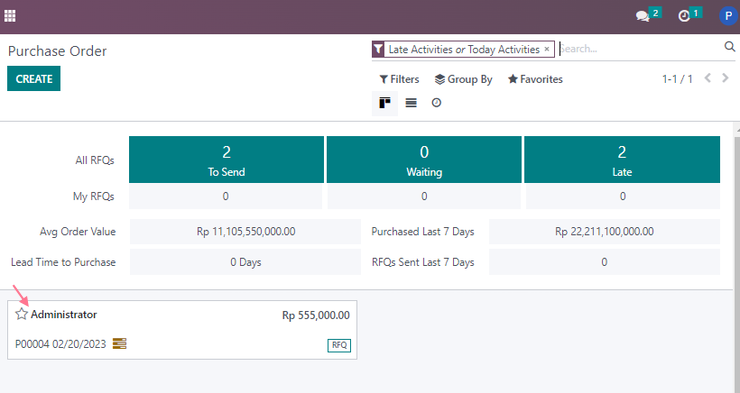Switch to Activity view clock icon

(437, 103)
